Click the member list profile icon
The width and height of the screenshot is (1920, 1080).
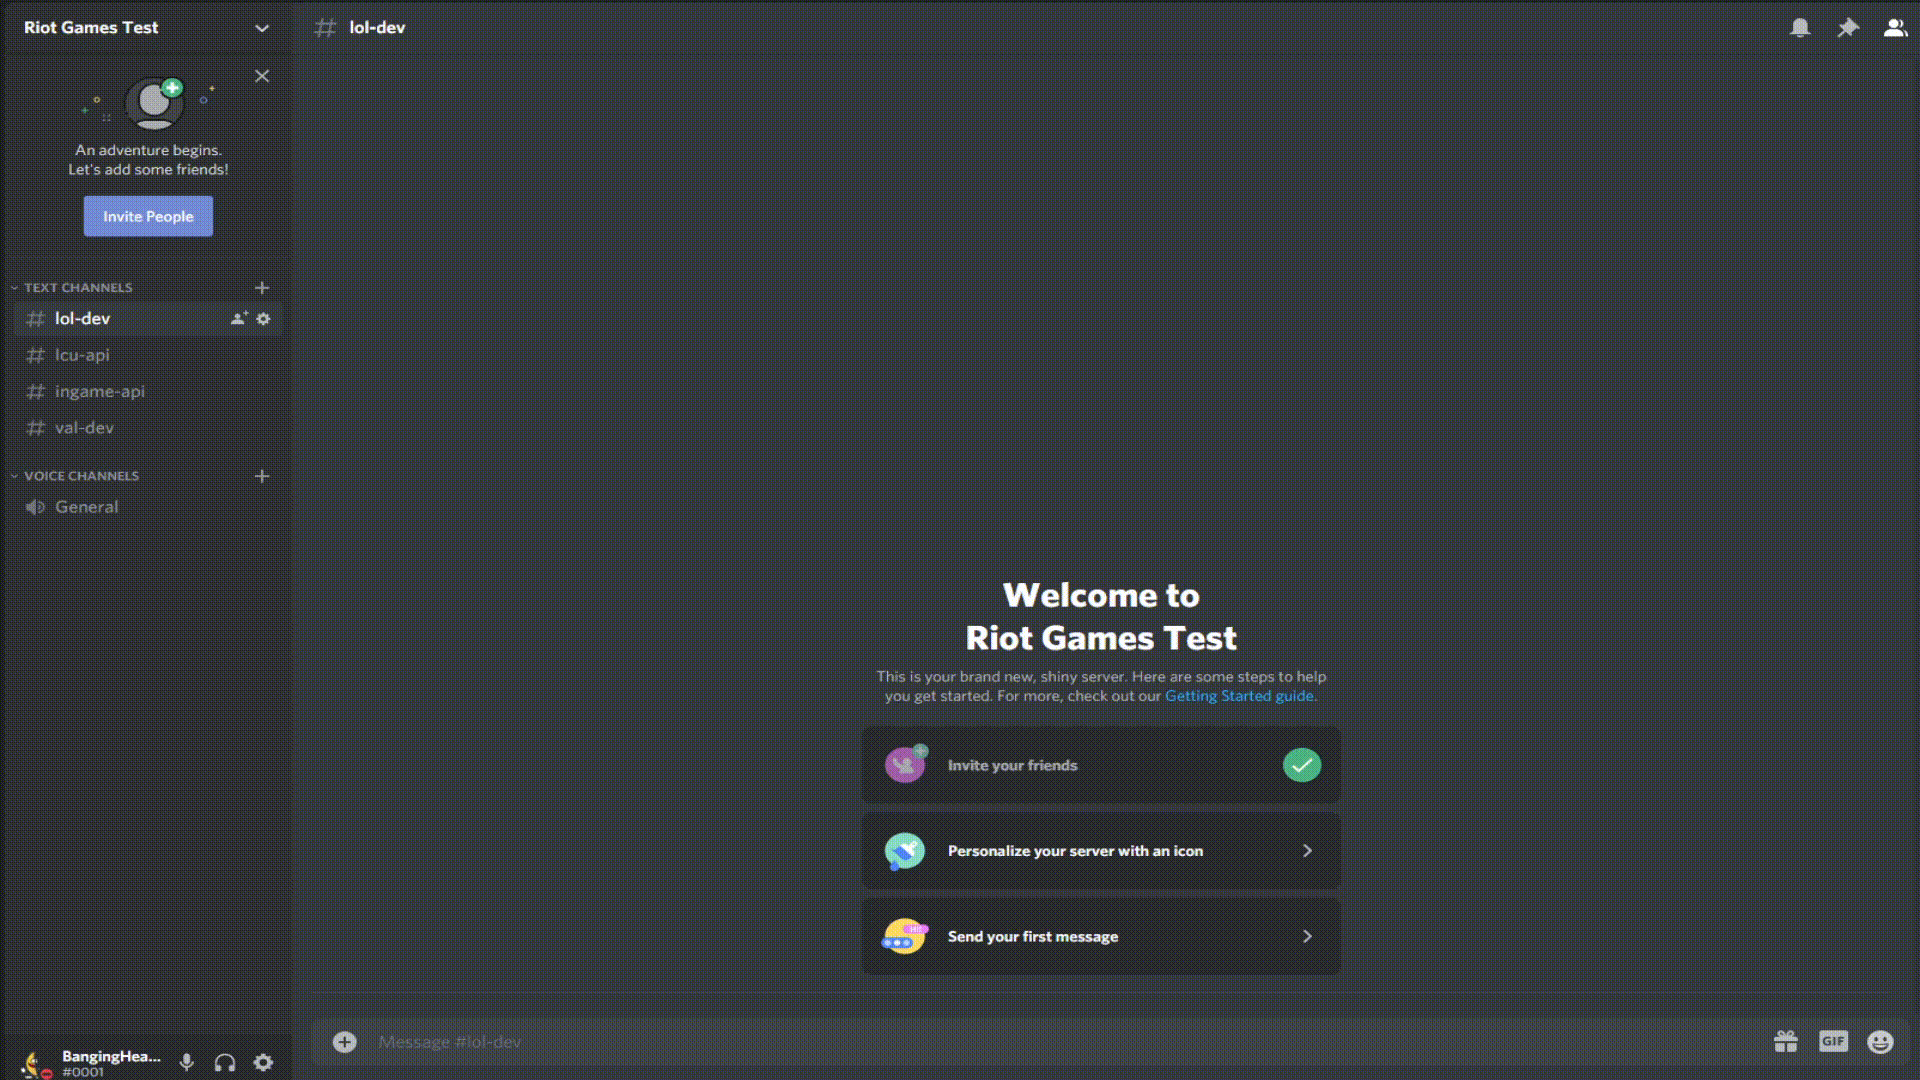(x=1894, y=28)
